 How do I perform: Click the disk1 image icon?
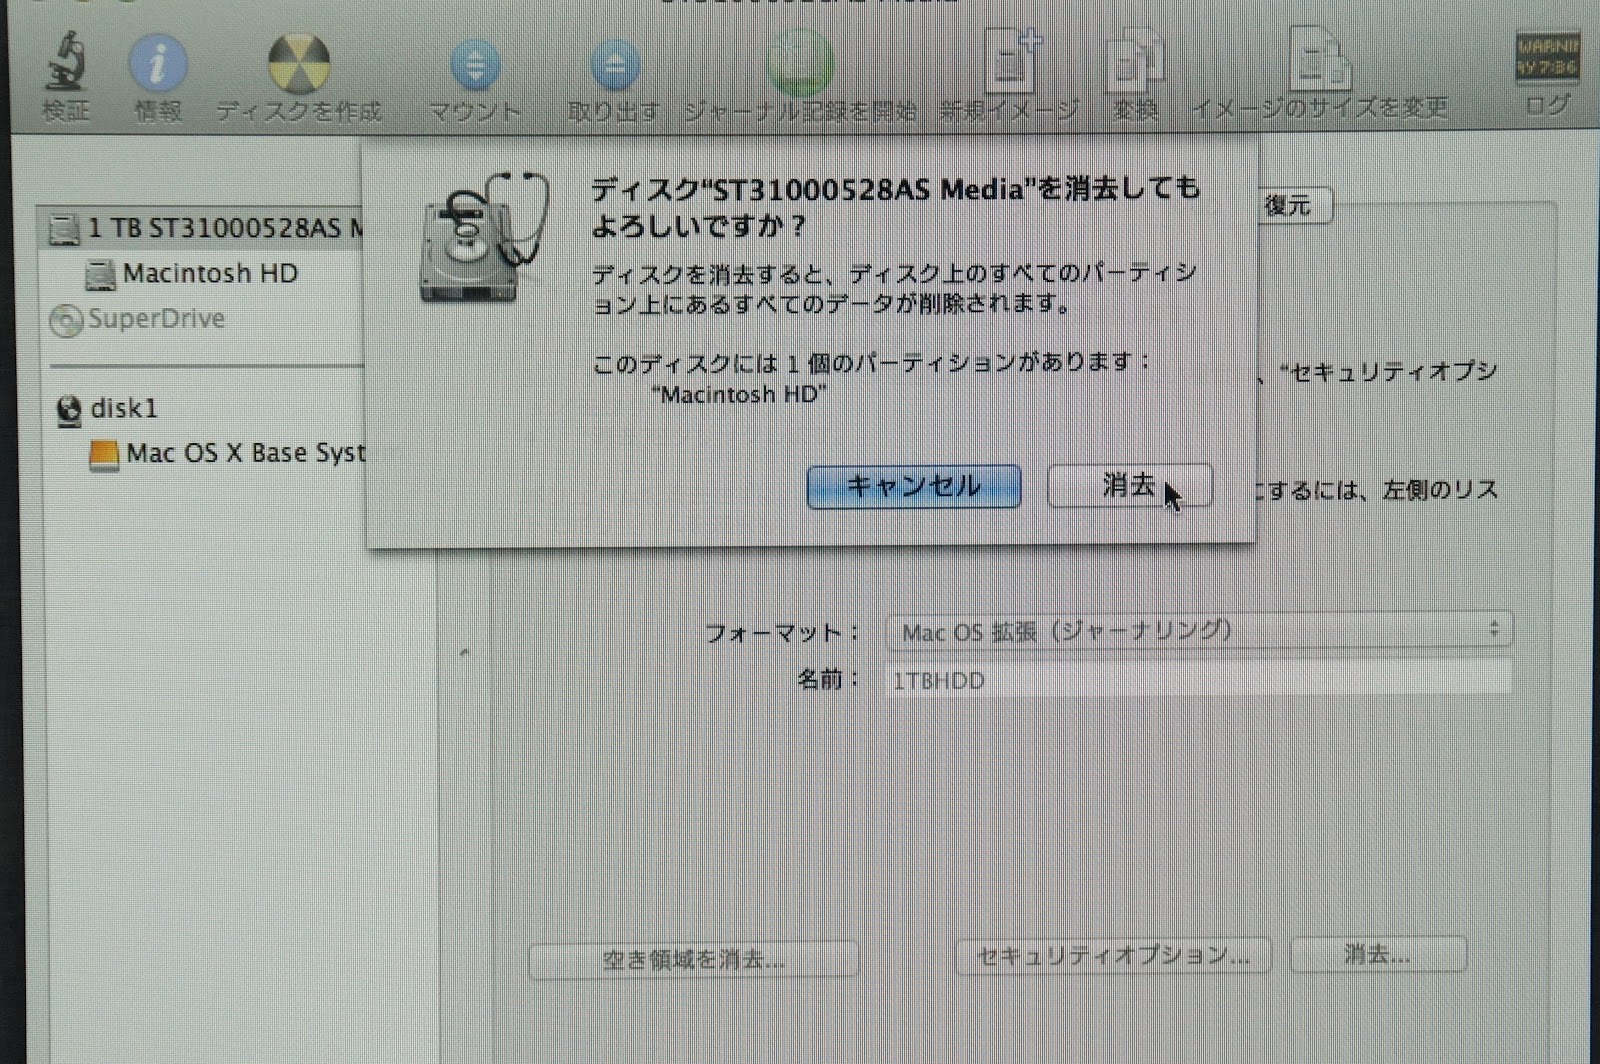(x=69, y=411)
